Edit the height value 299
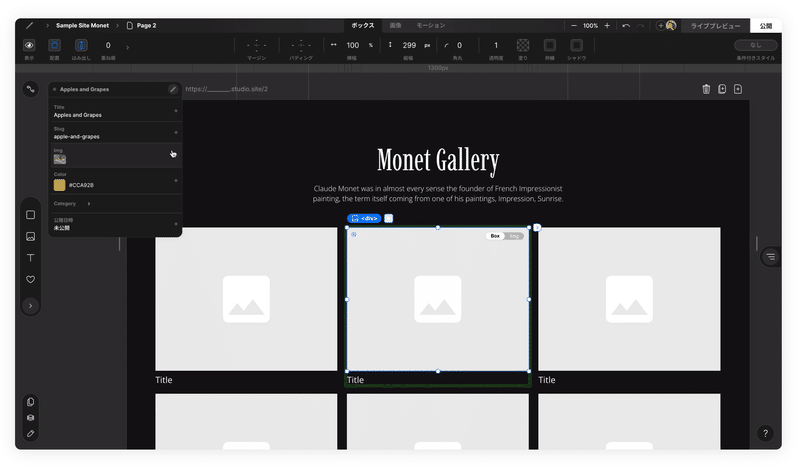The image size is (800, 469). (x=409, y=45)
